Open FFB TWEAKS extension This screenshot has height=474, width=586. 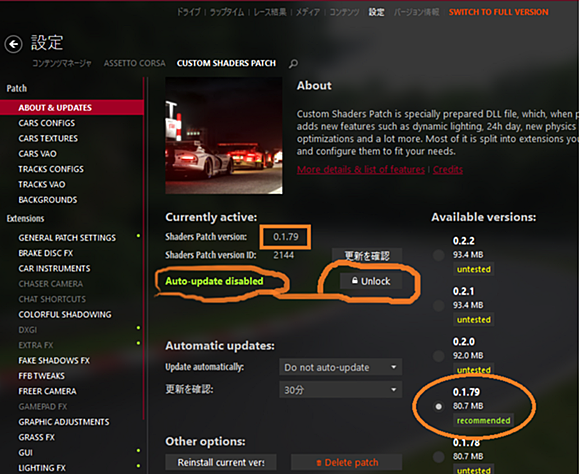click(41, 376)
